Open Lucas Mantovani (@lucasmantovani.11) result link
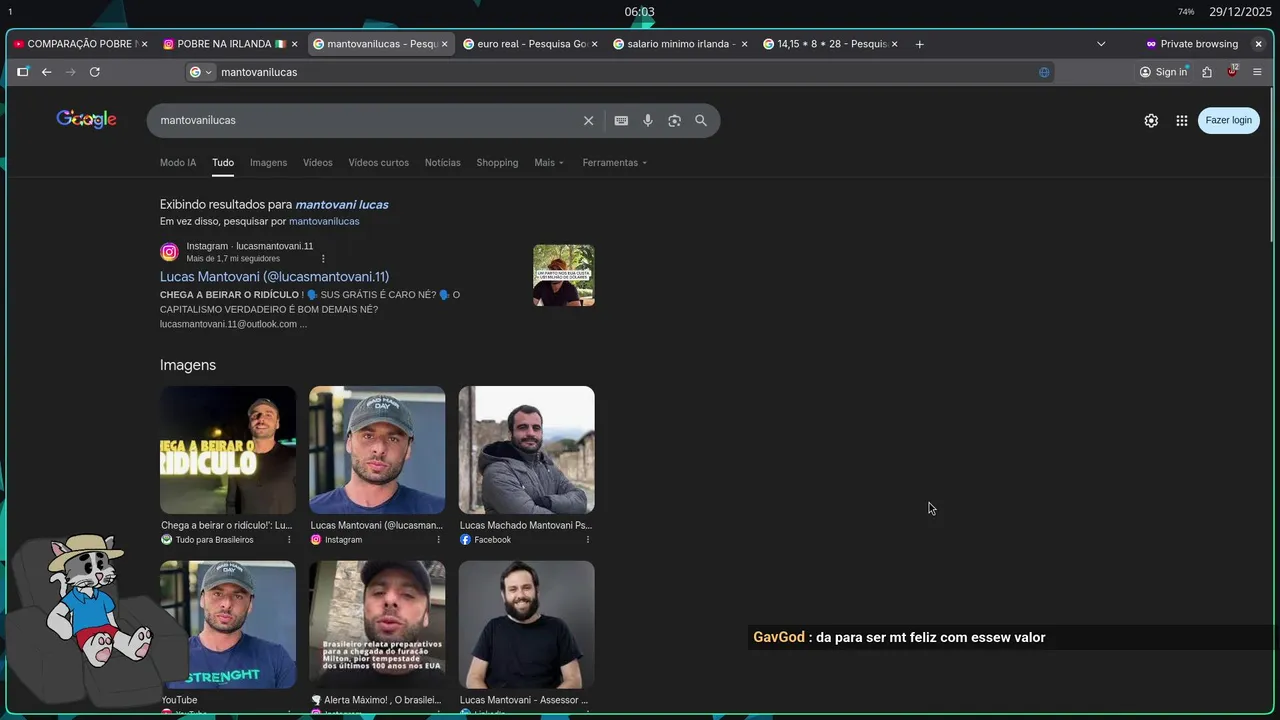 274,277
